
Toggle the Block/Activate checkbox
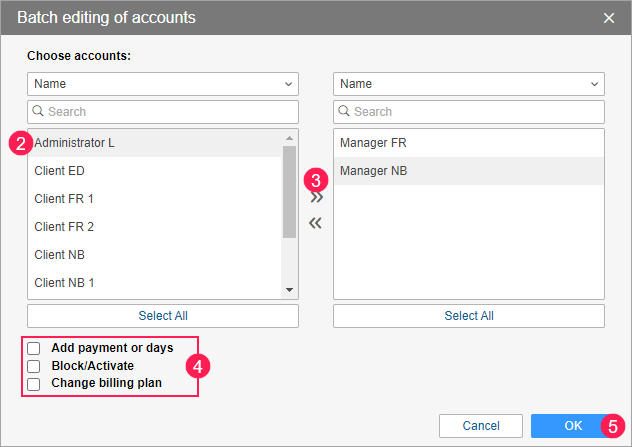(34, 366)
